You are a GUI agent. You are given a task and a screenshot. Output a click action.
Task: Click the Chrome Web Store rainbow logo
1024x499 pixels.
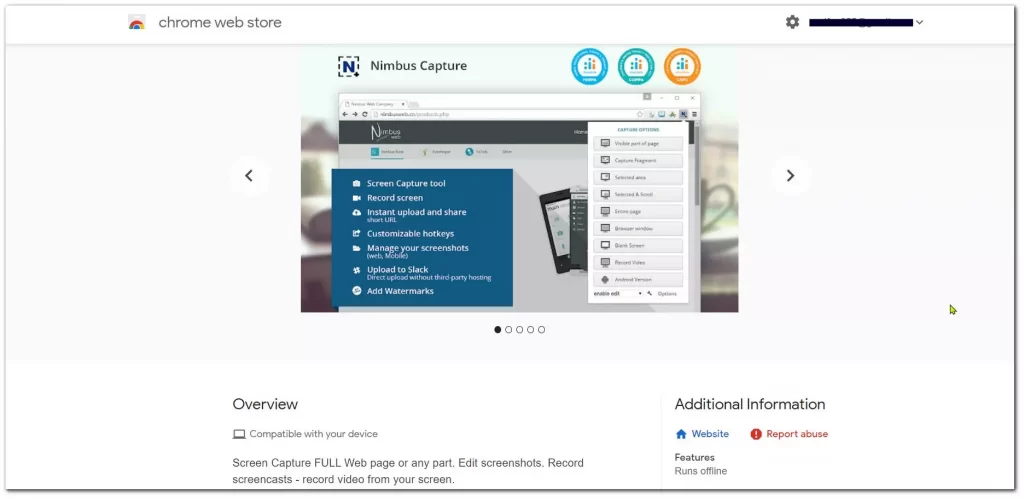click(136, 22)
